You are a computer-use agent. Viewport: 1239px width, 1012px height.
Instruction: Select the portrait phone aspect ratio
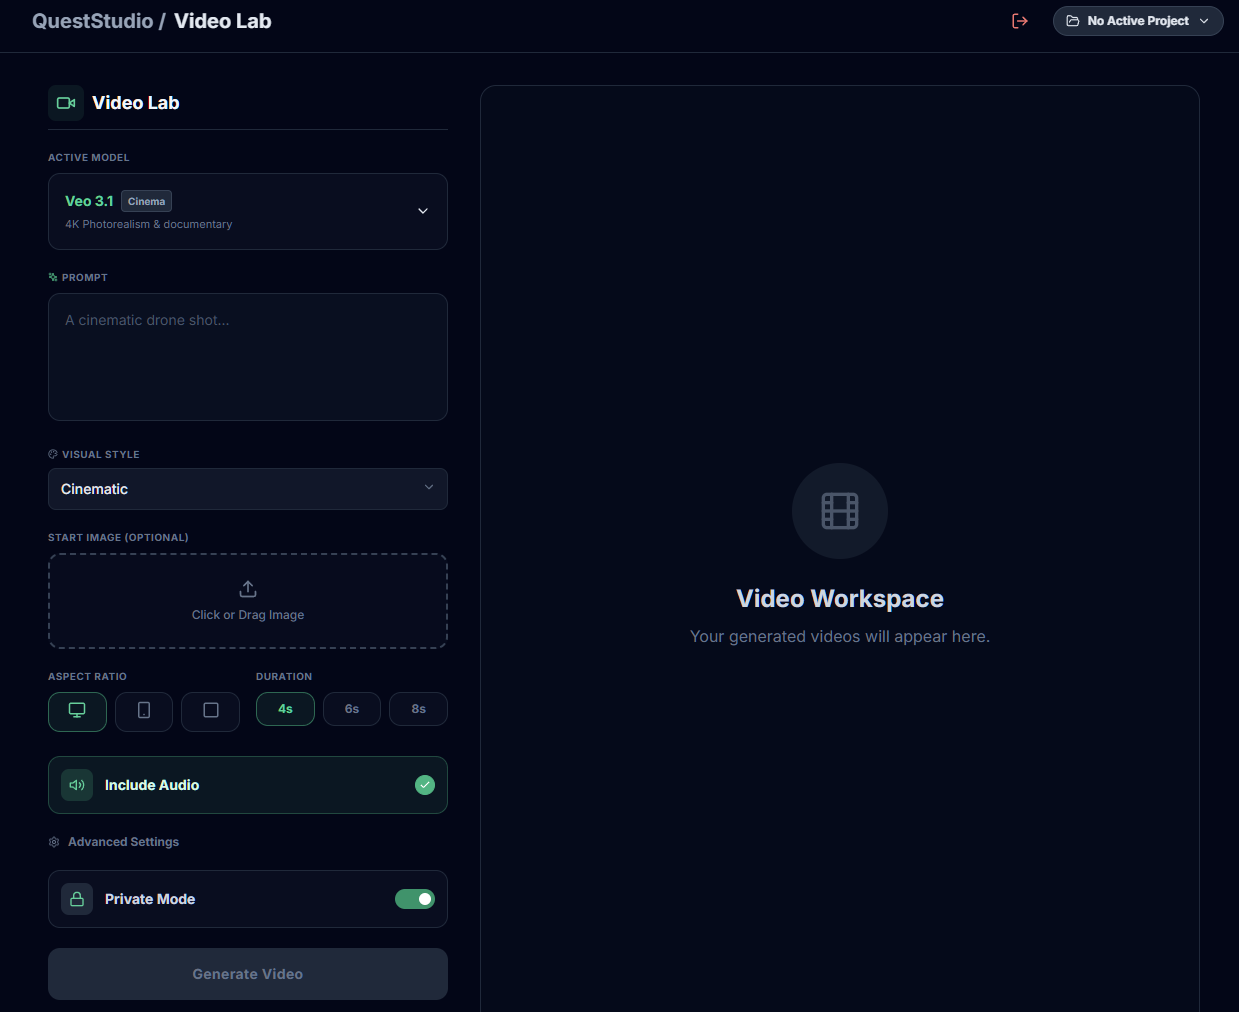tap(144, 711)
